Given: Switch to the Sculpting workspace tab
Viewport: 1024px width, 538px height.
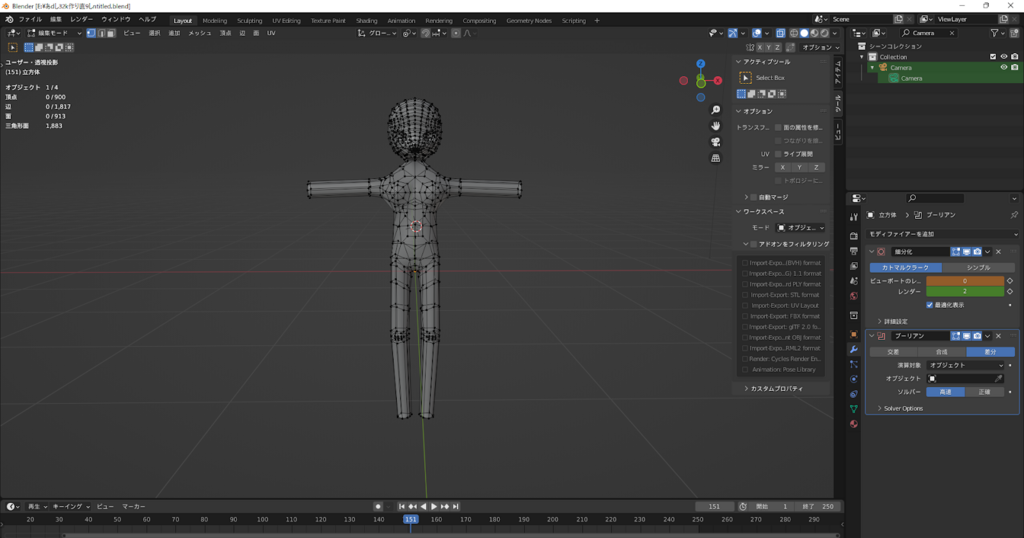Looking at the screenshot, I should click(249, 20).
